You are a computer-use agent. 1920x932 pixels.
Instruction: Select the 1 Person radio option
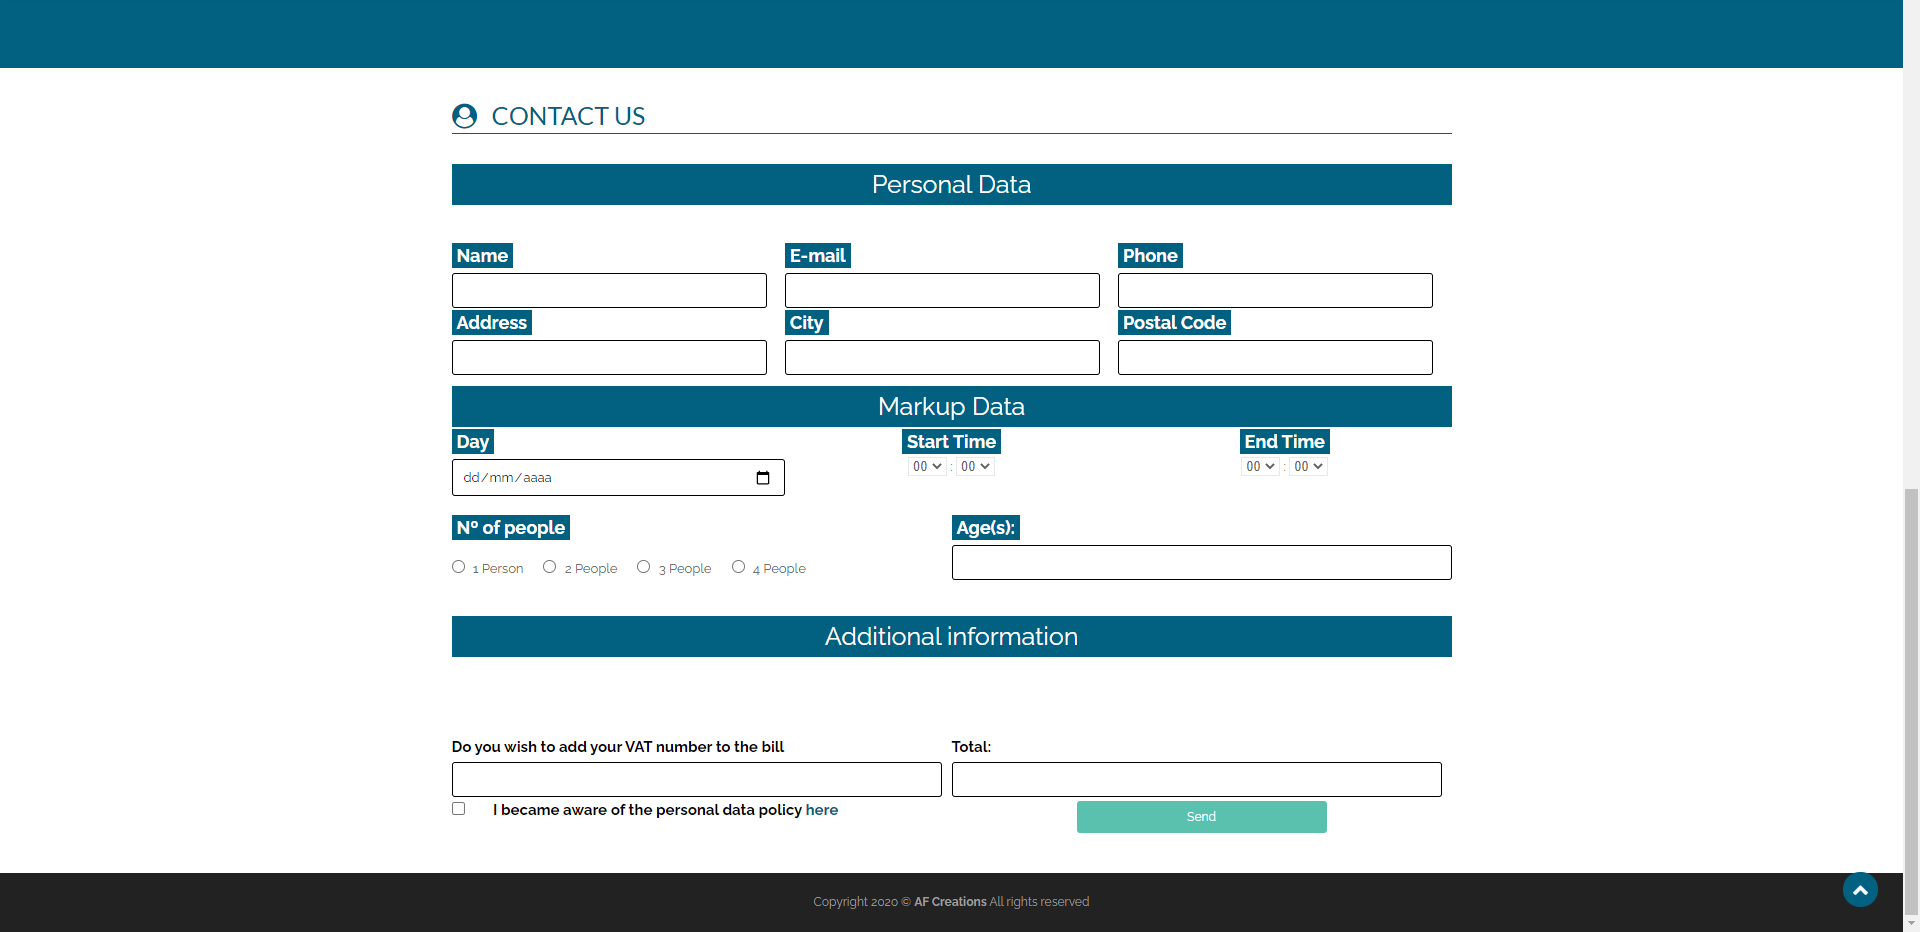tap(459, 567)
